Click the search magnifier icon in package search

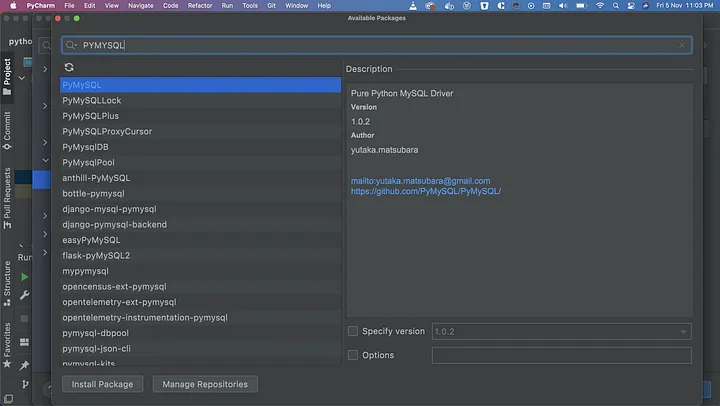[x=70, y=45]
